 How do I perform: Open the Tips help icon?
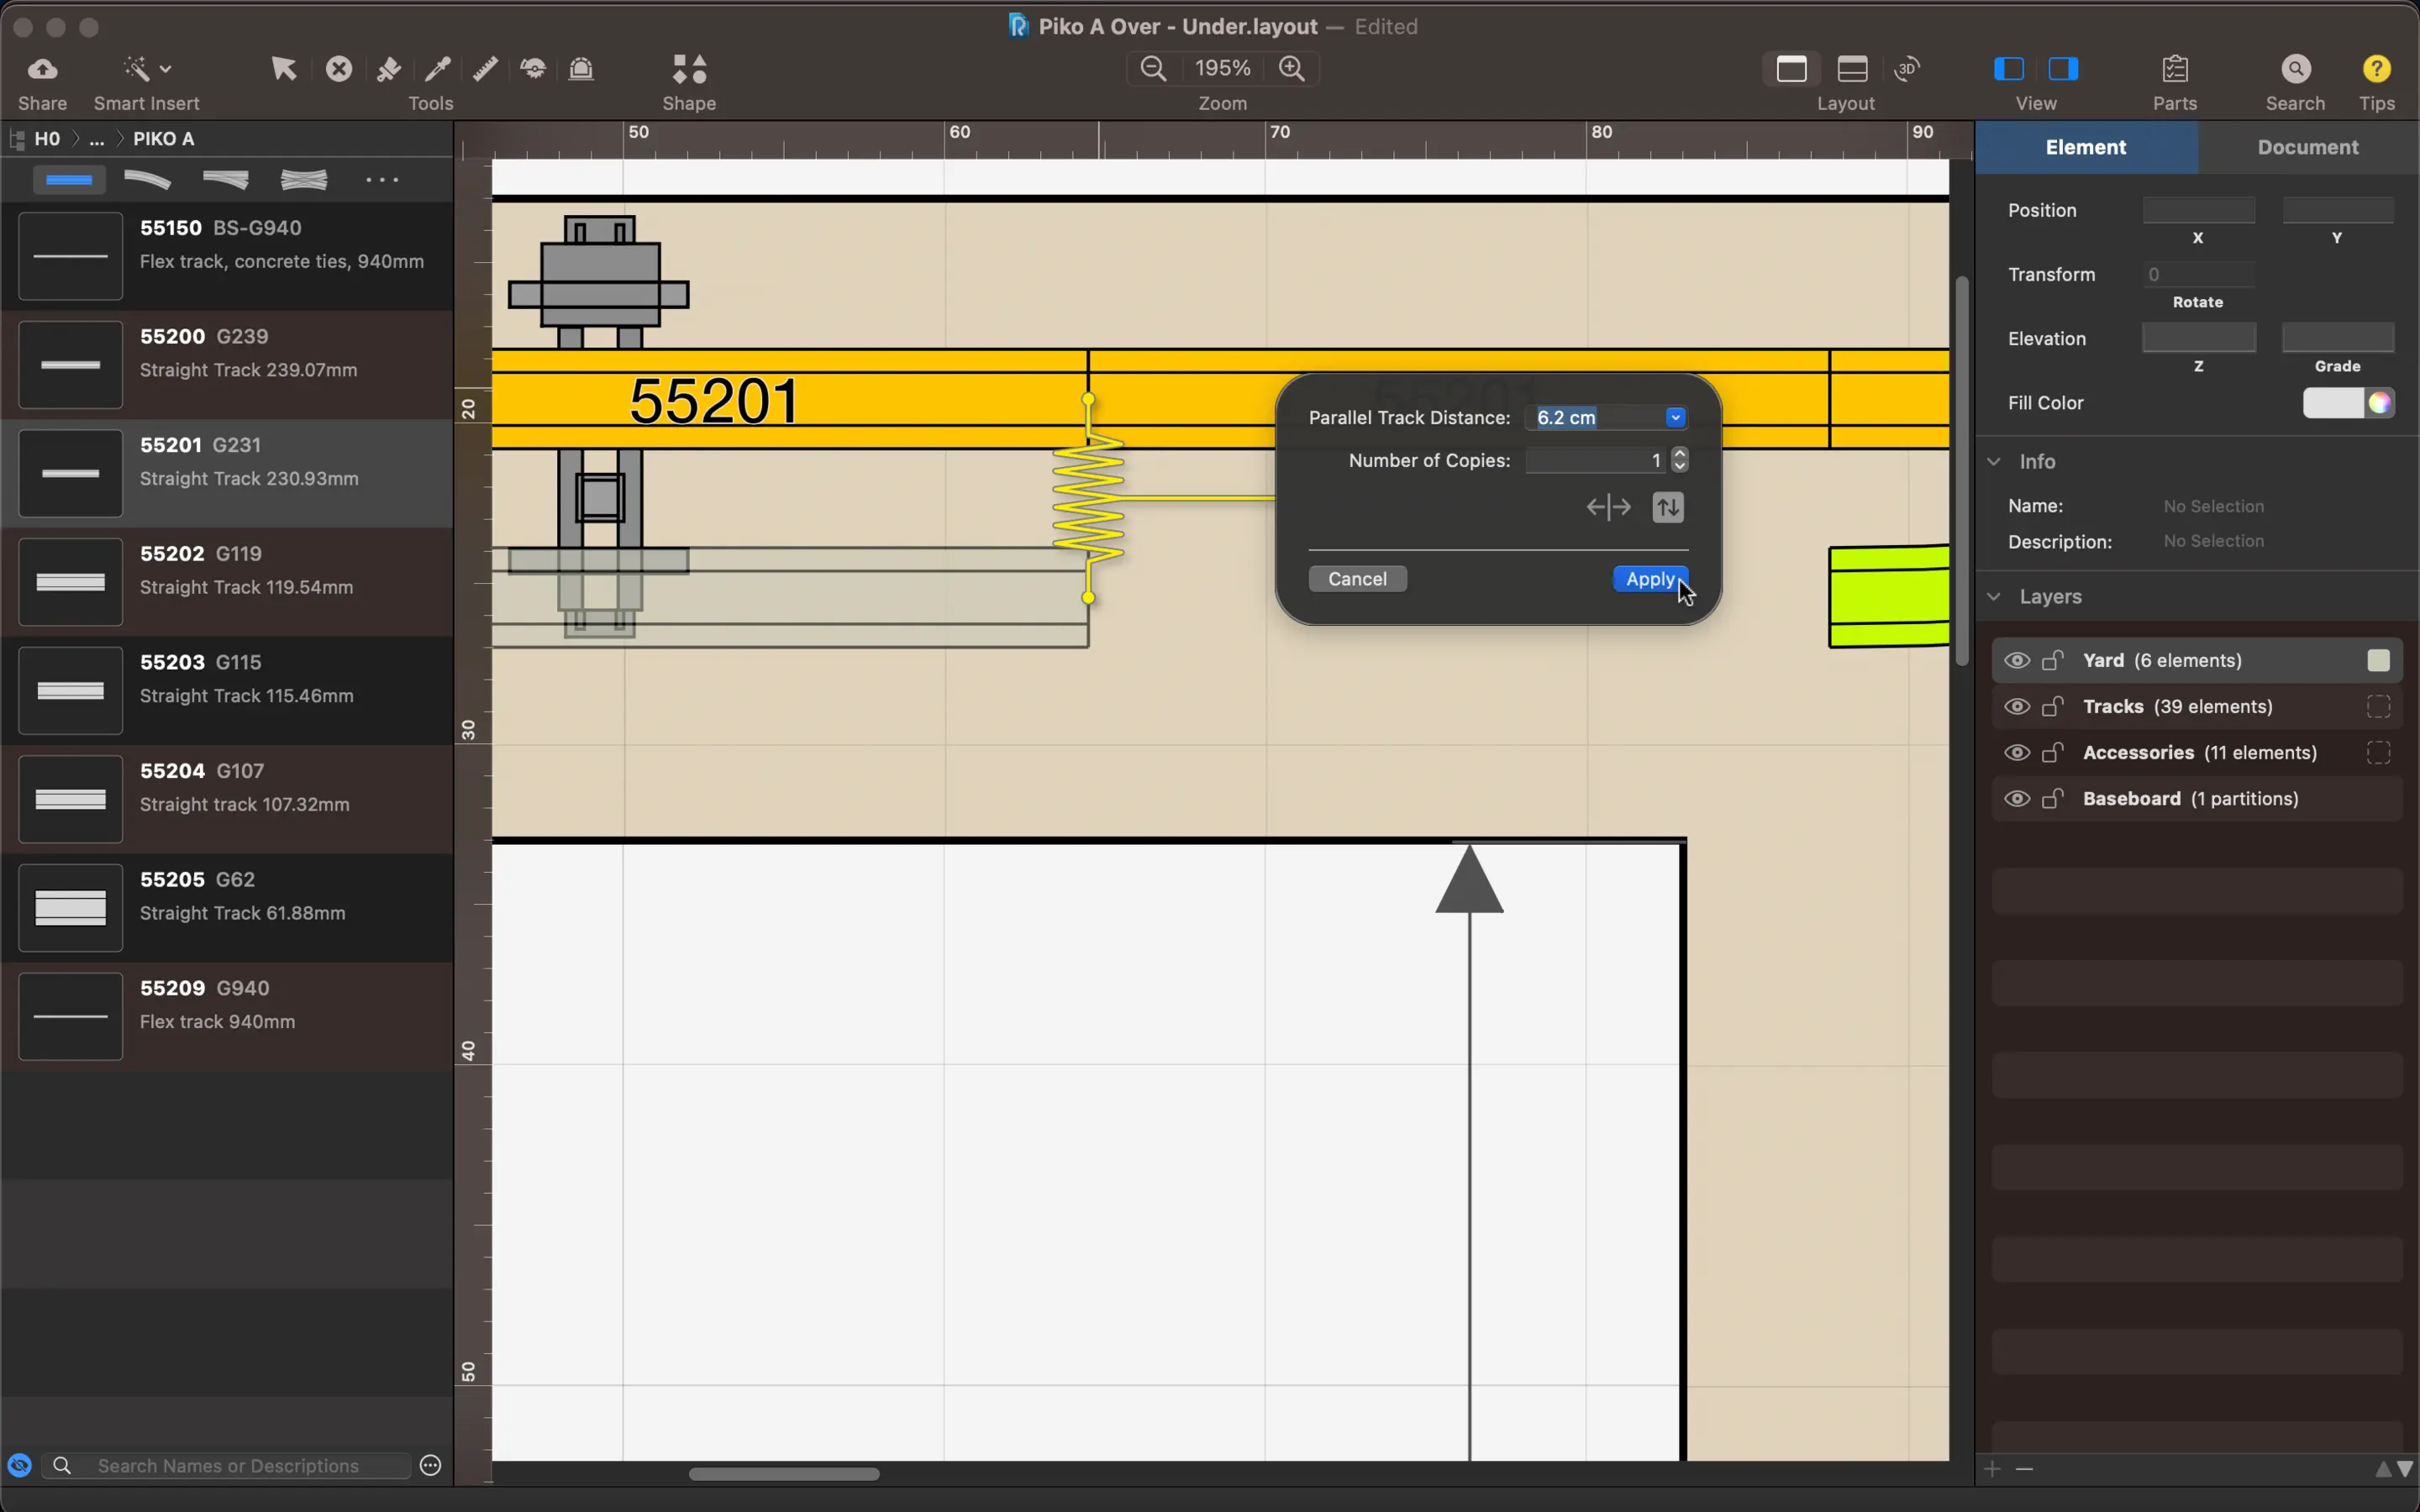pyautogui.click(x=2376, y=69)
